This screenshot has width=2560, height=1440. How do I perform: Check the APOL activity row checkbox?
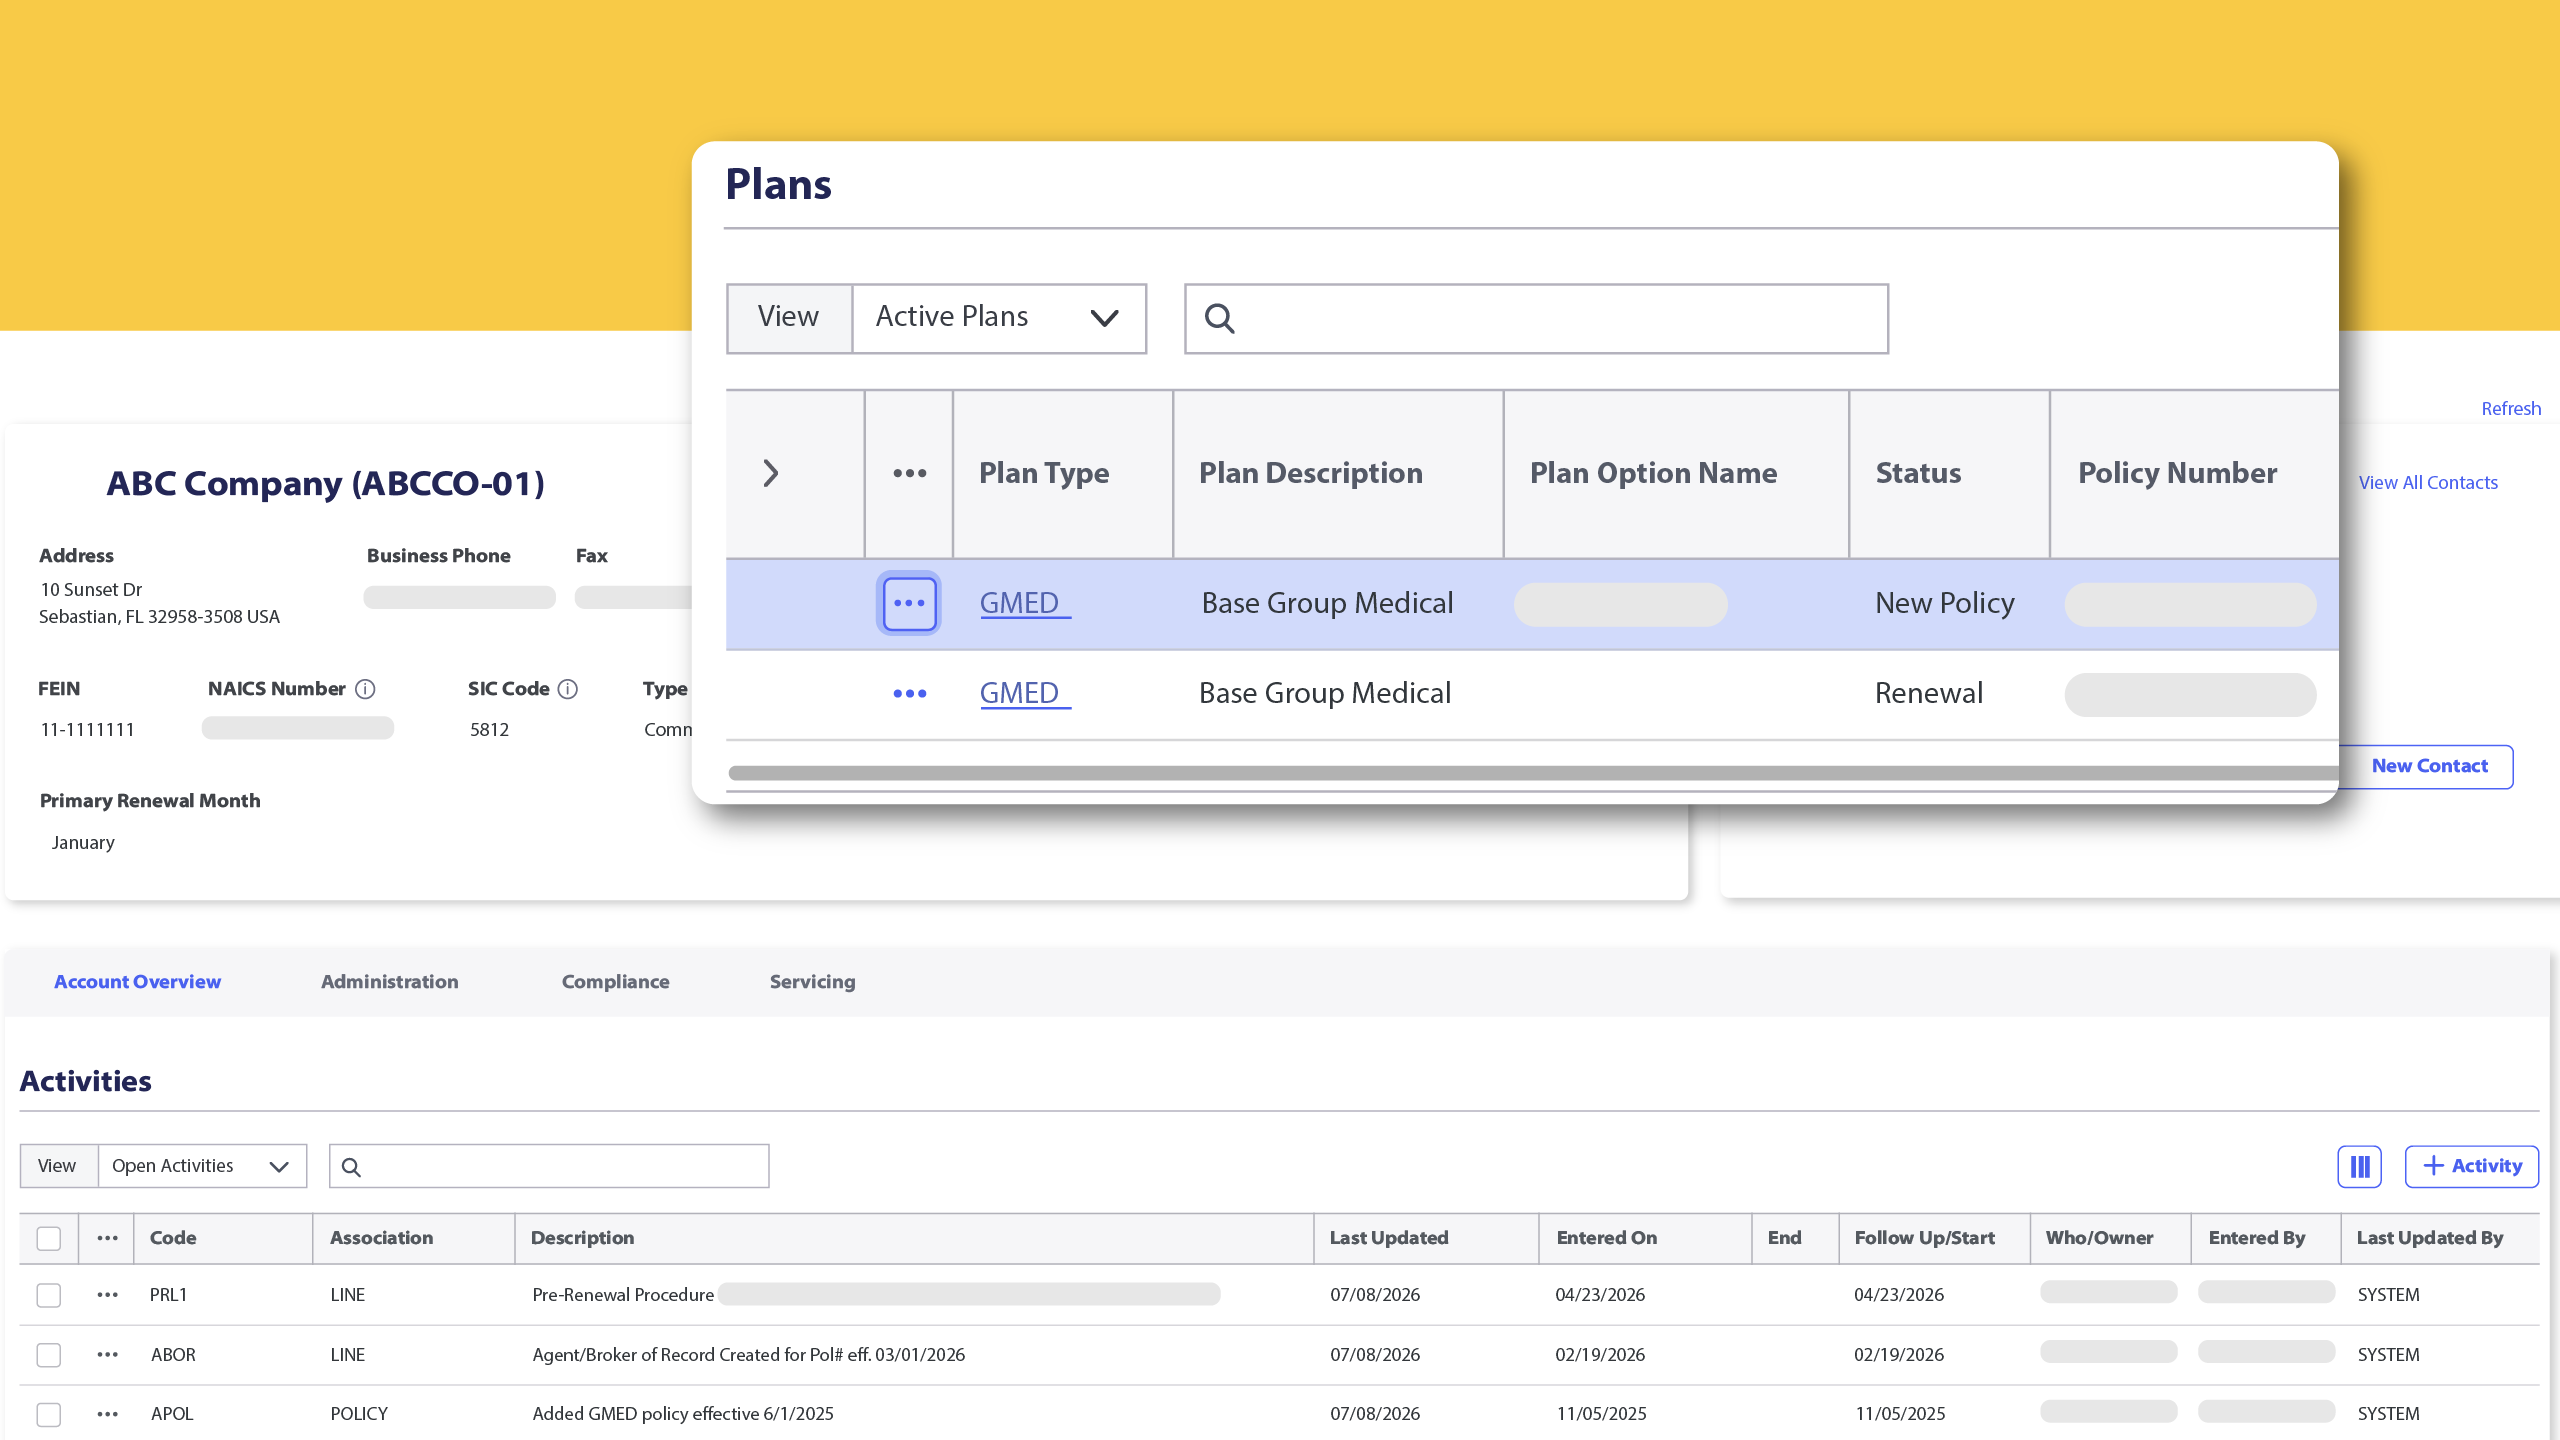tap(49, 1414)
